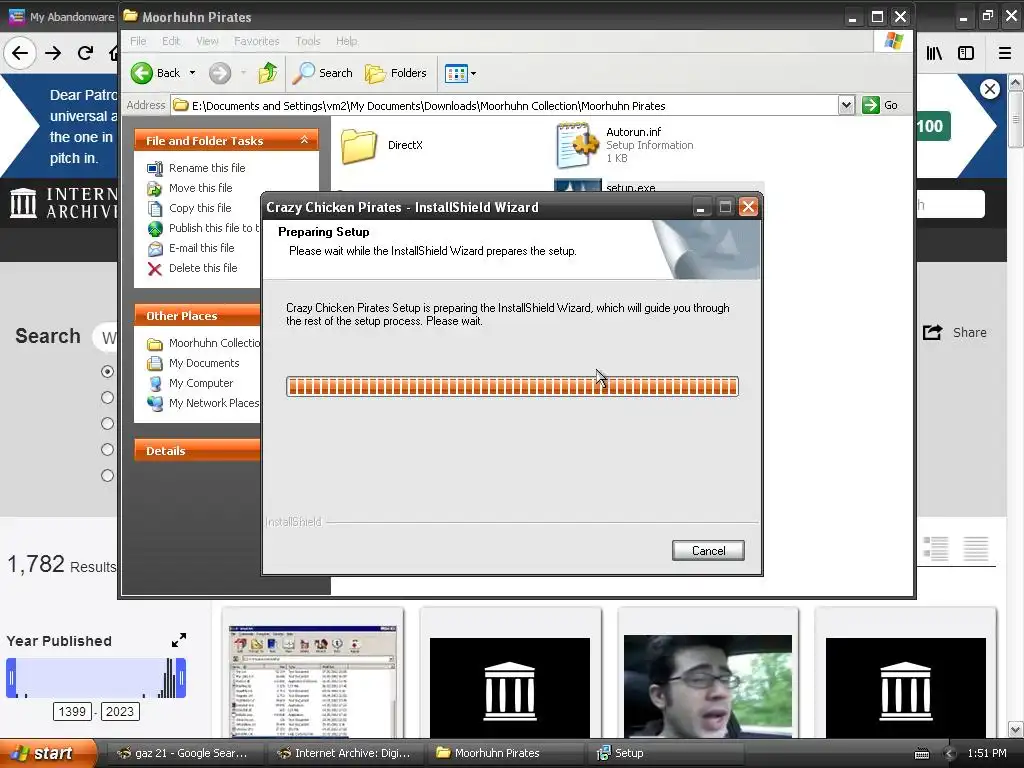Viewport: 1024px width, 768px height.
Task: Toggle the browser sidebar icon
Action: click(966, 53)
